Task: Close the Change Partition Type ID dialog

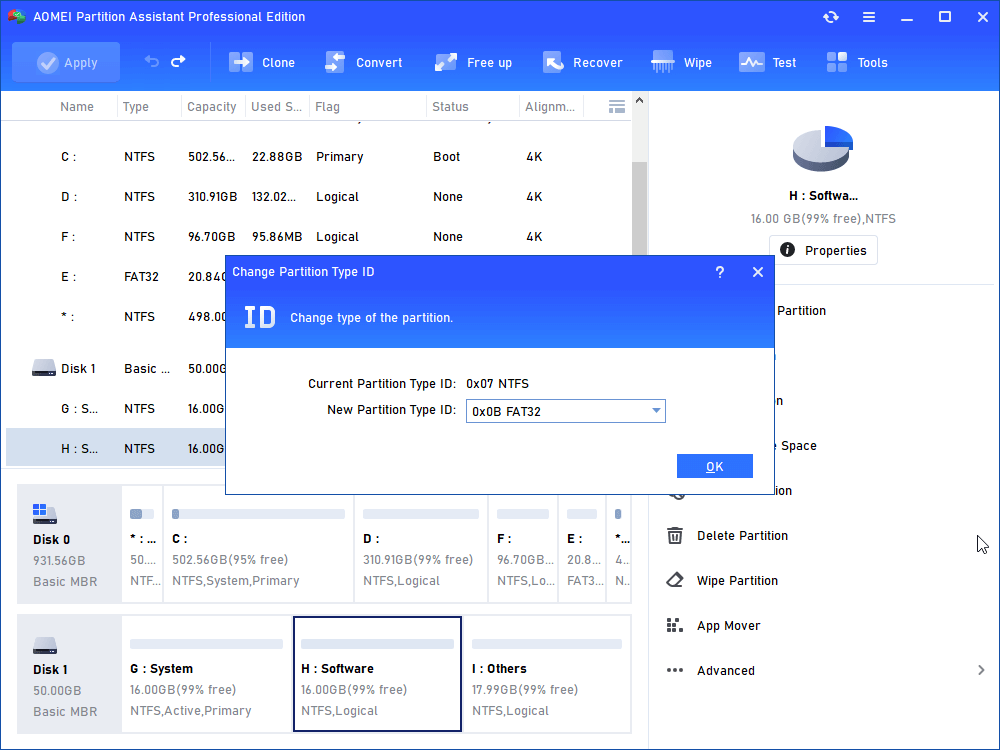Action: click(758, 272)
